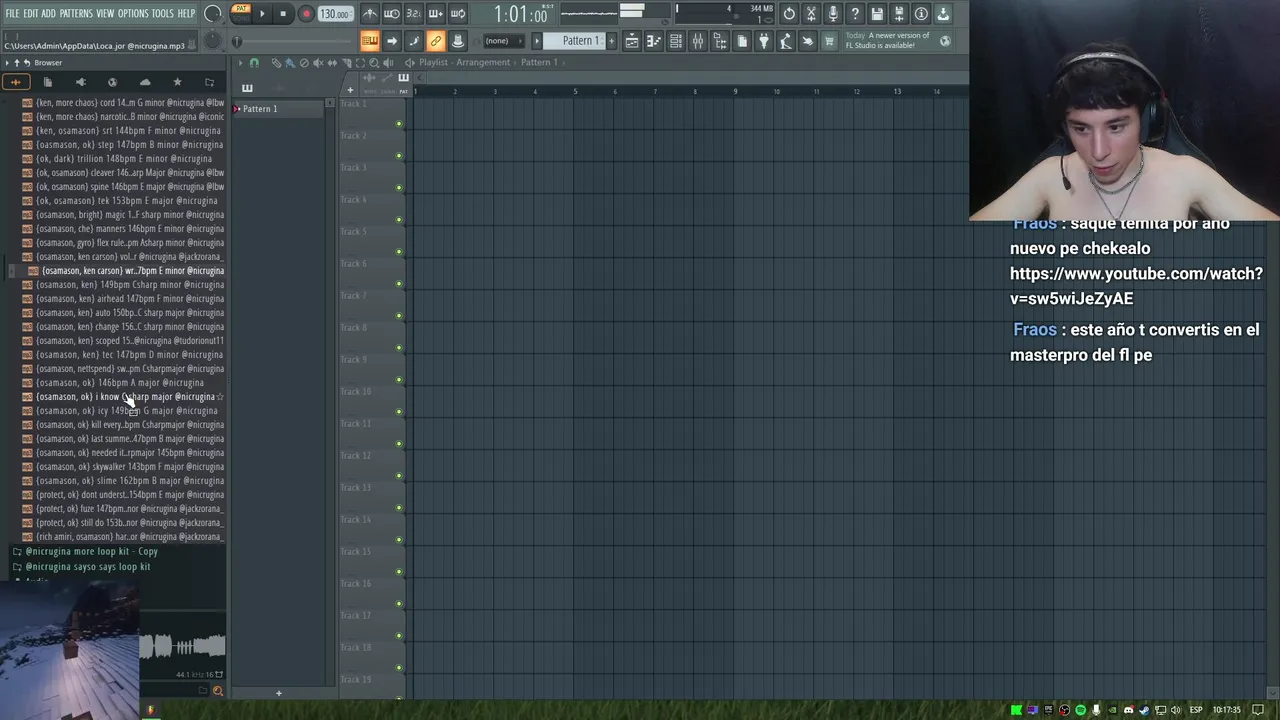Click the tempo field showing 130.000
Screen dimensions: 1280x720
pos(335,14)
